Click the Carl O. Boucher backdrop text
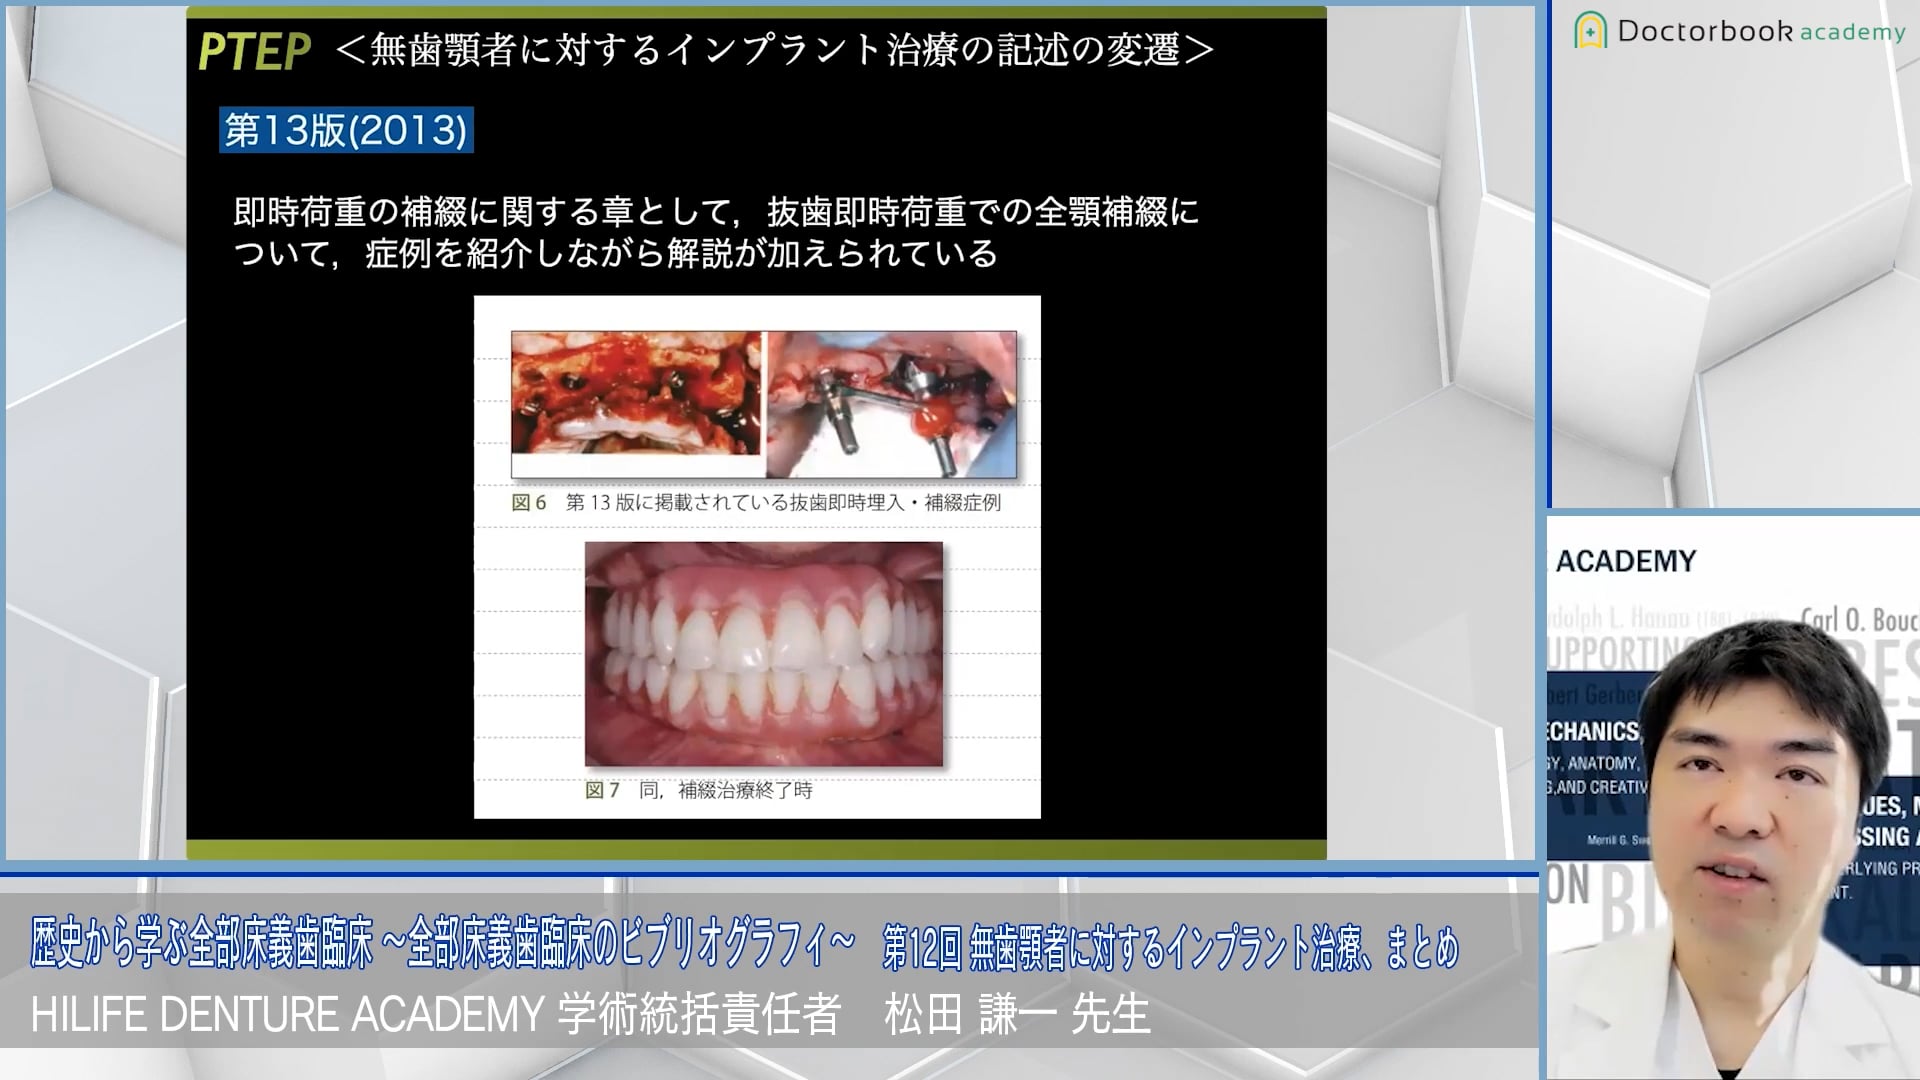 [1859, 620]
